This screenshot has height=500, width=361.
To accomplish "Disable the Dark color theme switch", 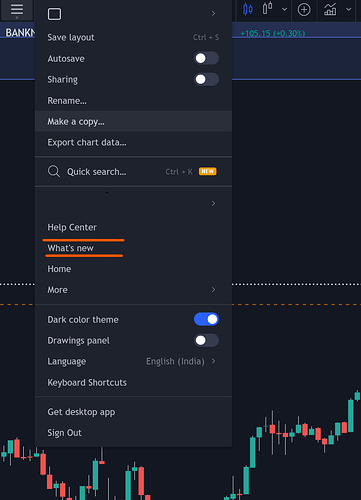I will pyautogui.click(x=206, y=319).
